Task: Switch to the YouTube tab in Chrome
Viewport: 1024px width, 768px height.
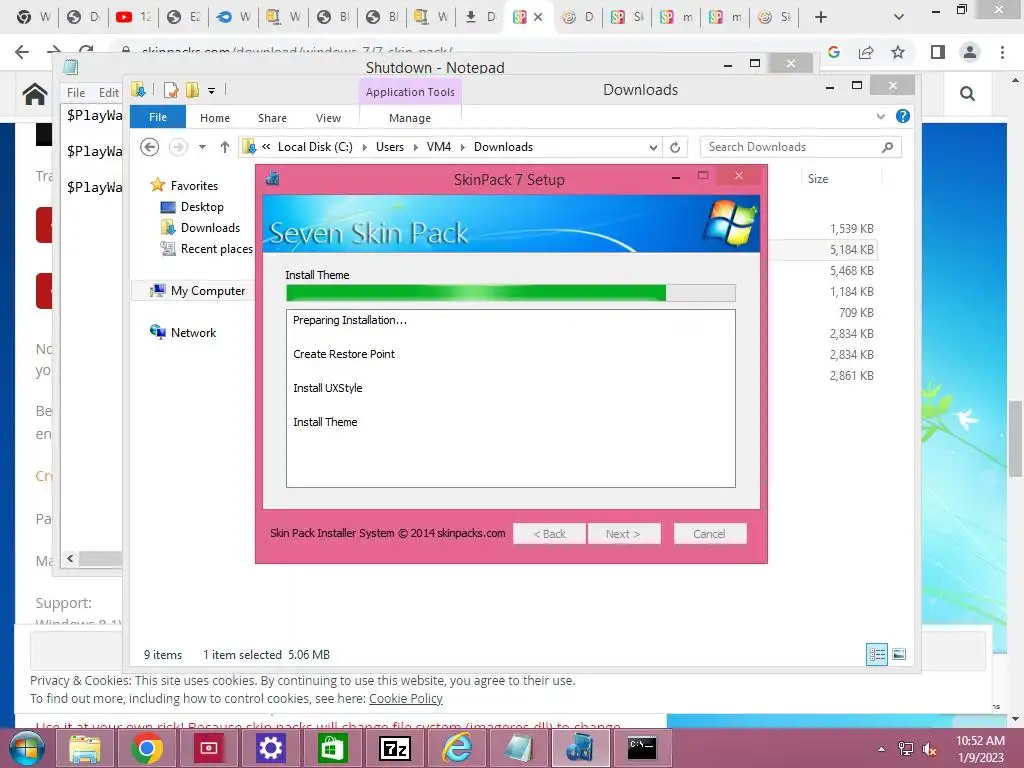Action: tap(133, 17)
